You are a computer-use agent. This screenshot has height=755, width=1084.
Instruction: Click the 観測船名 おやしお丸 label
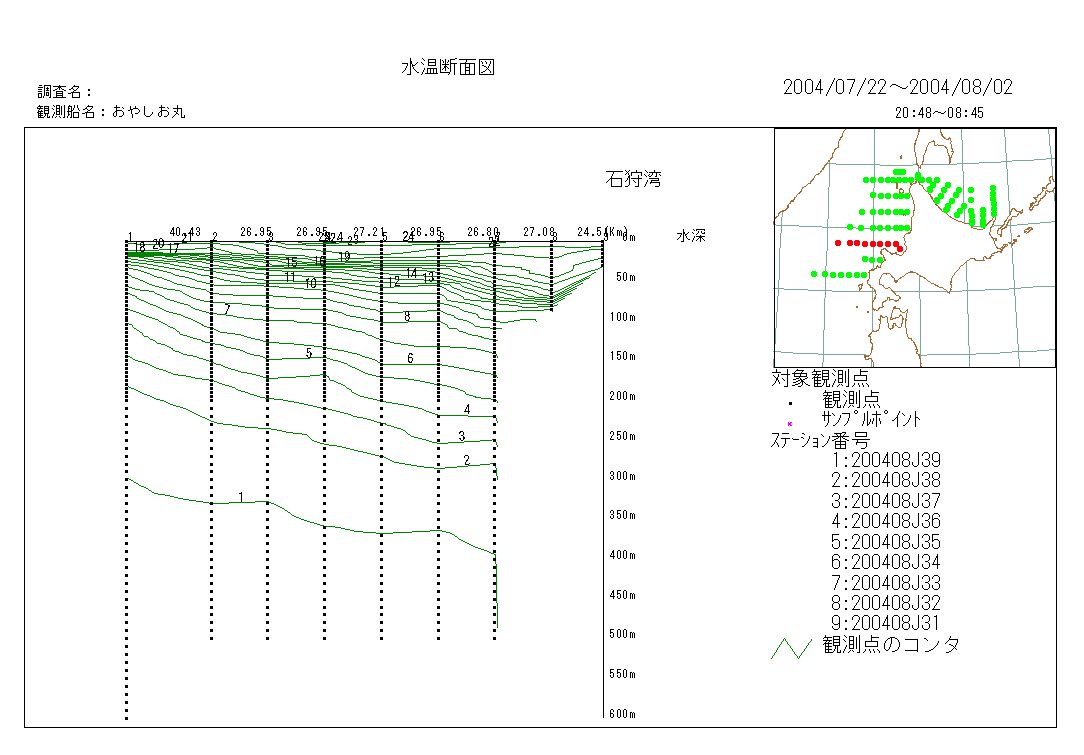click(x=111, y=112)
